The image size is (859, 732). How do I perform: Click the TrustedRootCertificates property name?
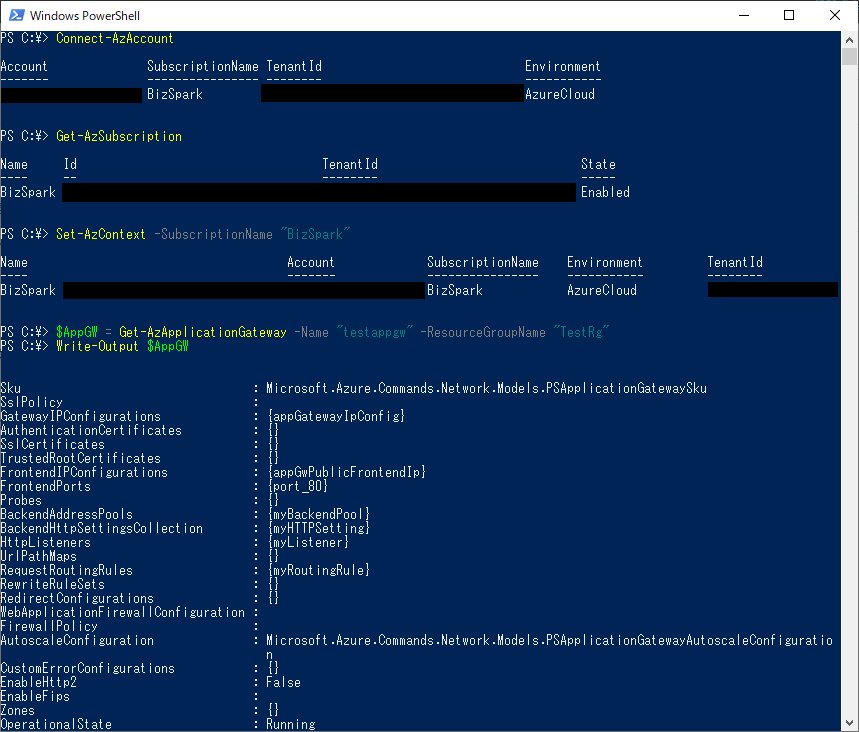point(81,459)
